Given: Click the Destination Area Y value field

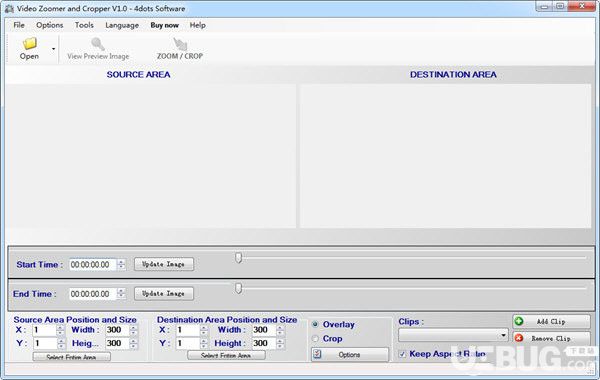Looking at the screenshot, I should (x=188, y=344).
